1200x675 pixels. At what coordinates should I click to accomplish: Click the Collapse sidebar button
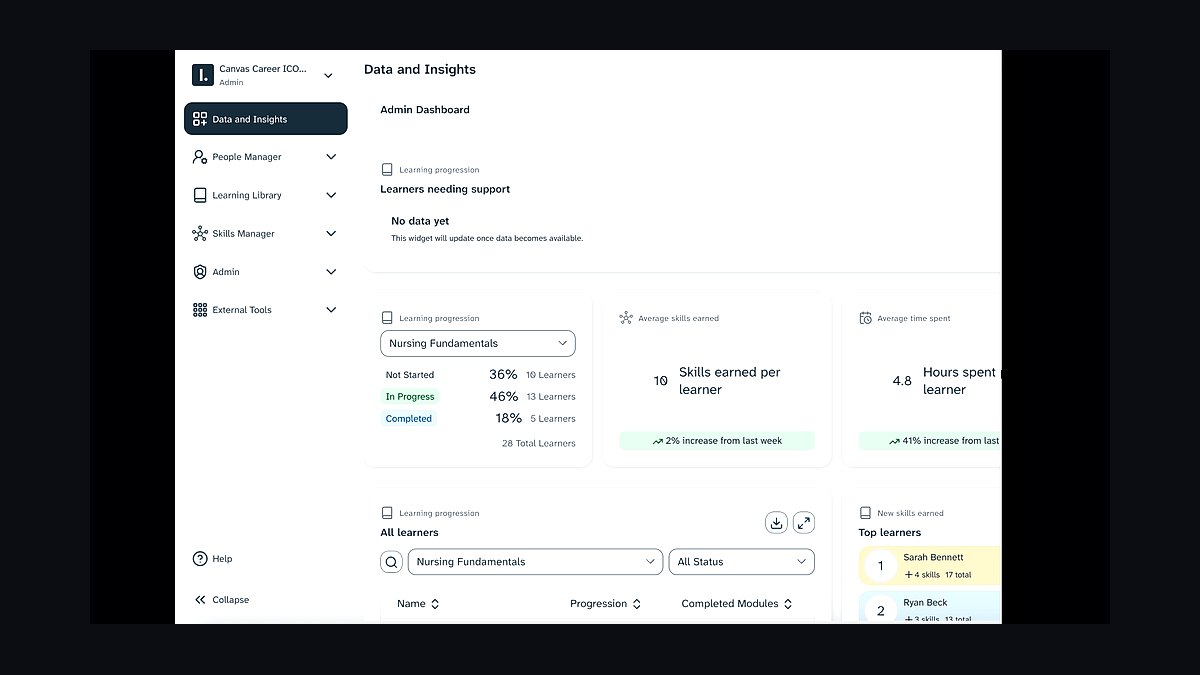point(222,600)
